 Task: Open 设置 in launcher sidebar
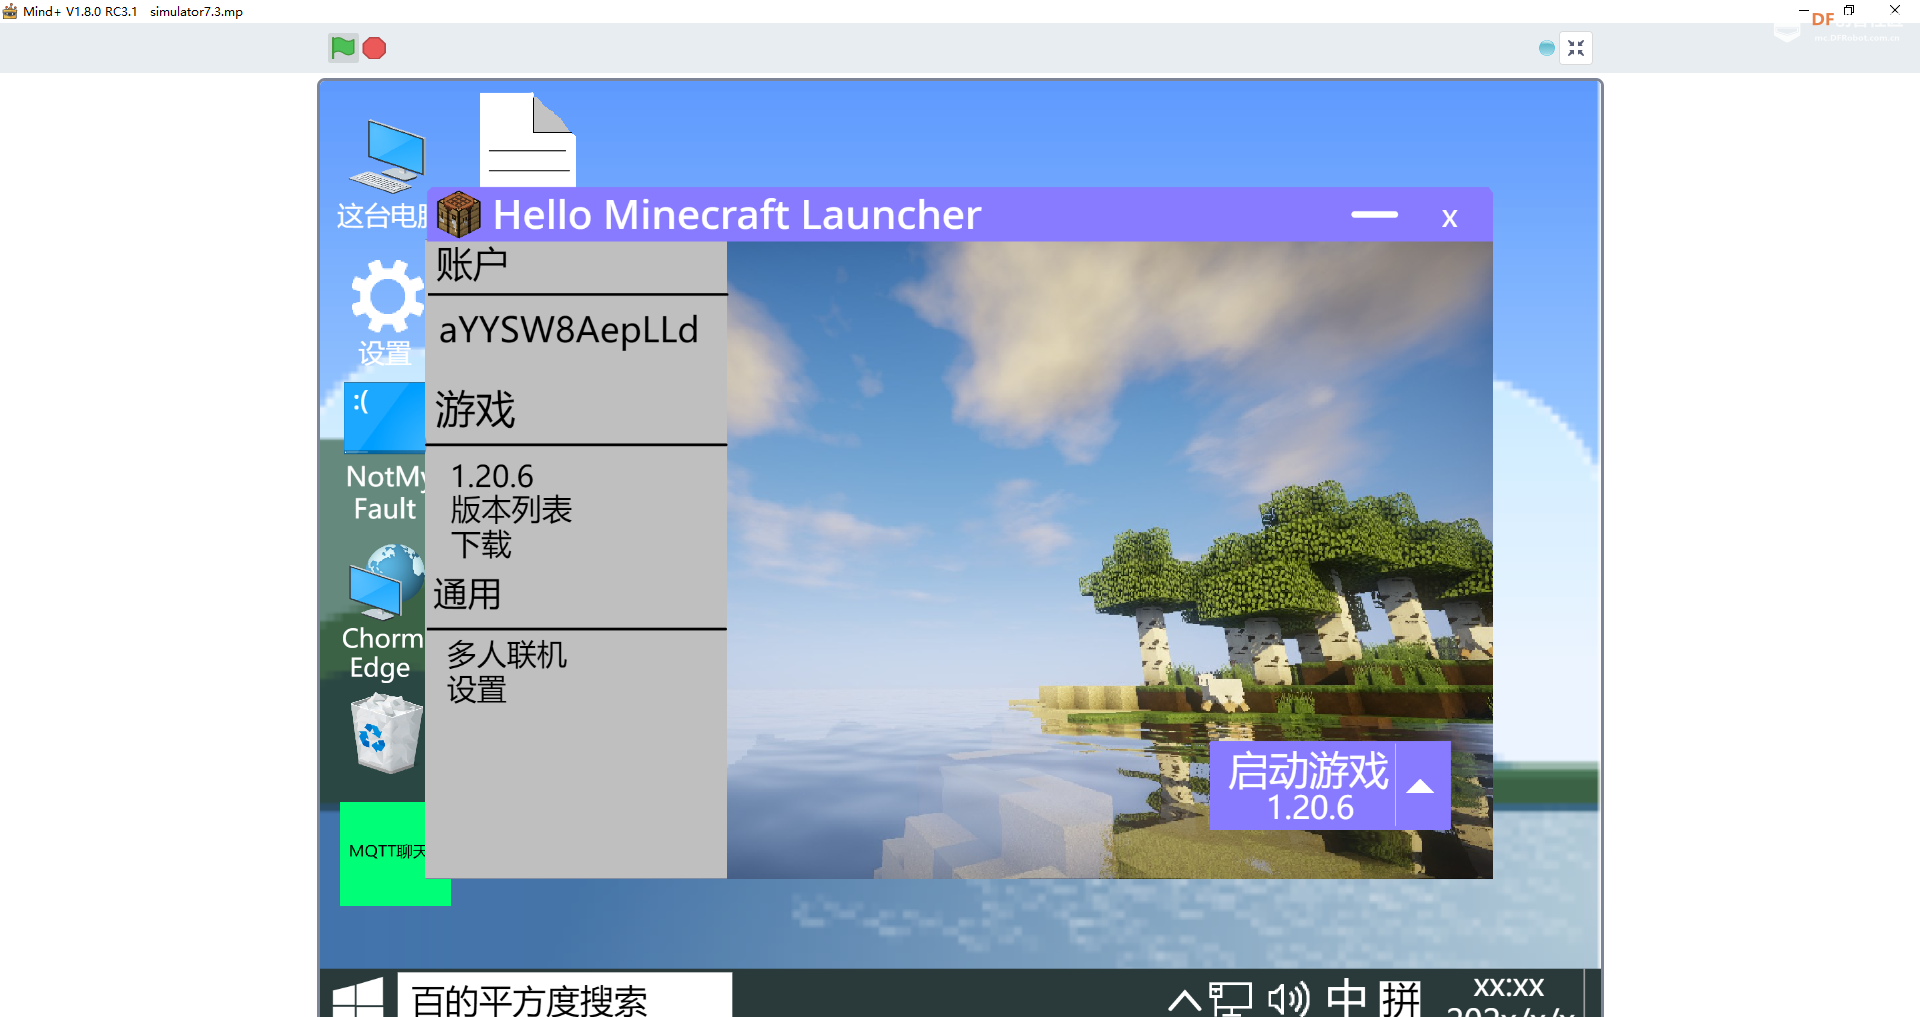coord(477,689)
